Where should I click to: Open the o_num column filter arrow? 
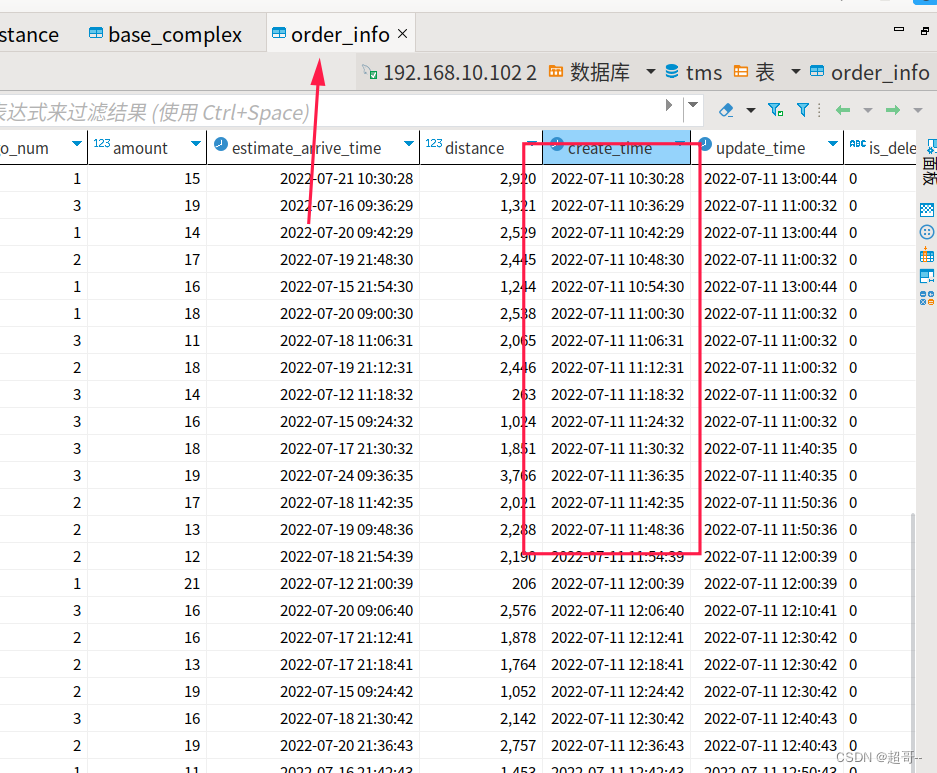(x=76, y=144)
